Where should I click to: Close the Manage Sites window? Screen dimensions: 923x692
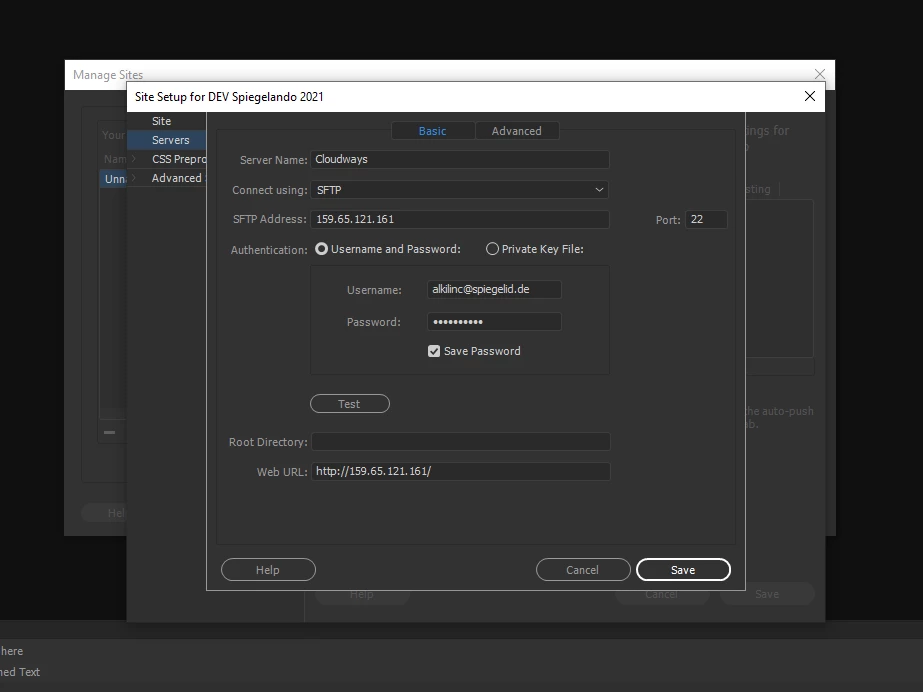click(x=820, y=74)
